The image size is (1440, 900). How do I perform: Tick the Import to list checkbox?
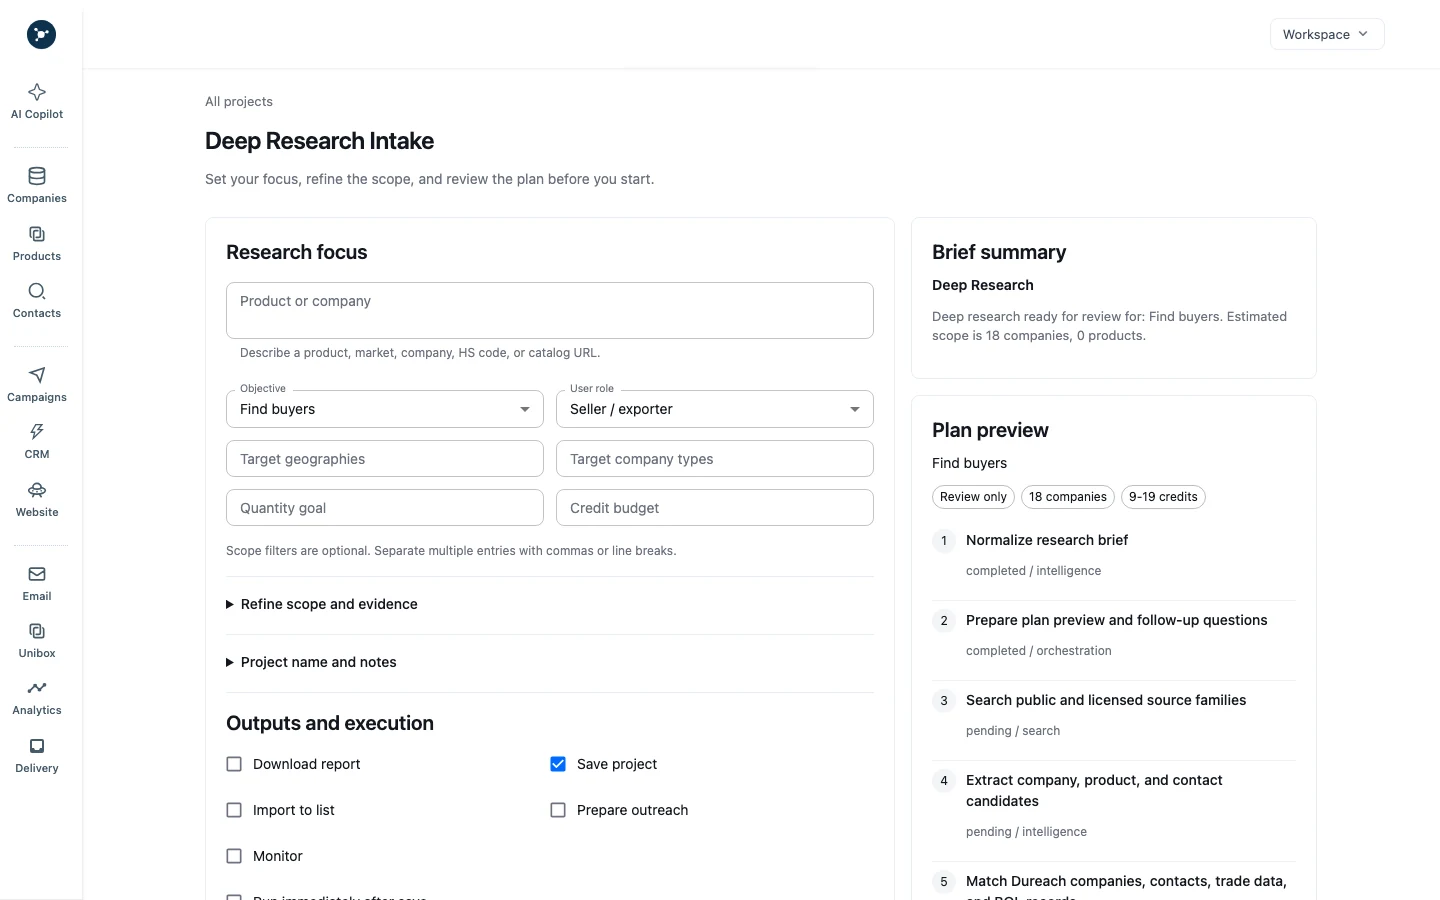tap(234, 810)
